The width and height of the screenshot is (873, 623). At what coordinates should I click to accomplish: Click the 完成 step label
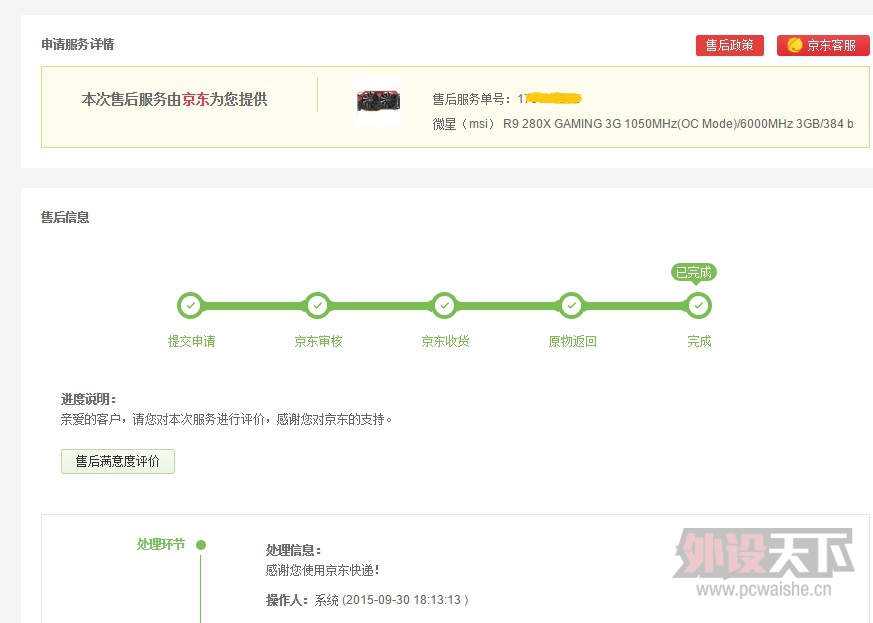pos(699,341)
